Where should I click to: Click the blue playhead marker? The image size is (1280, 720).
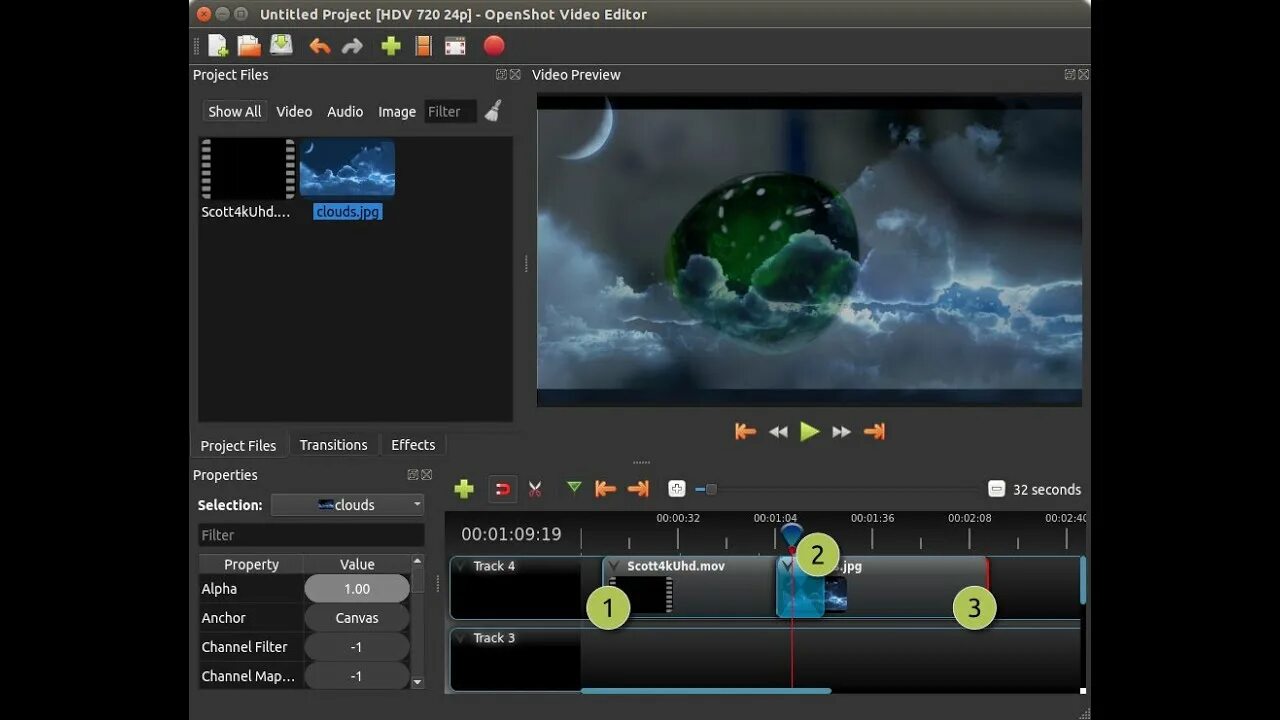[x=791, y=535]
